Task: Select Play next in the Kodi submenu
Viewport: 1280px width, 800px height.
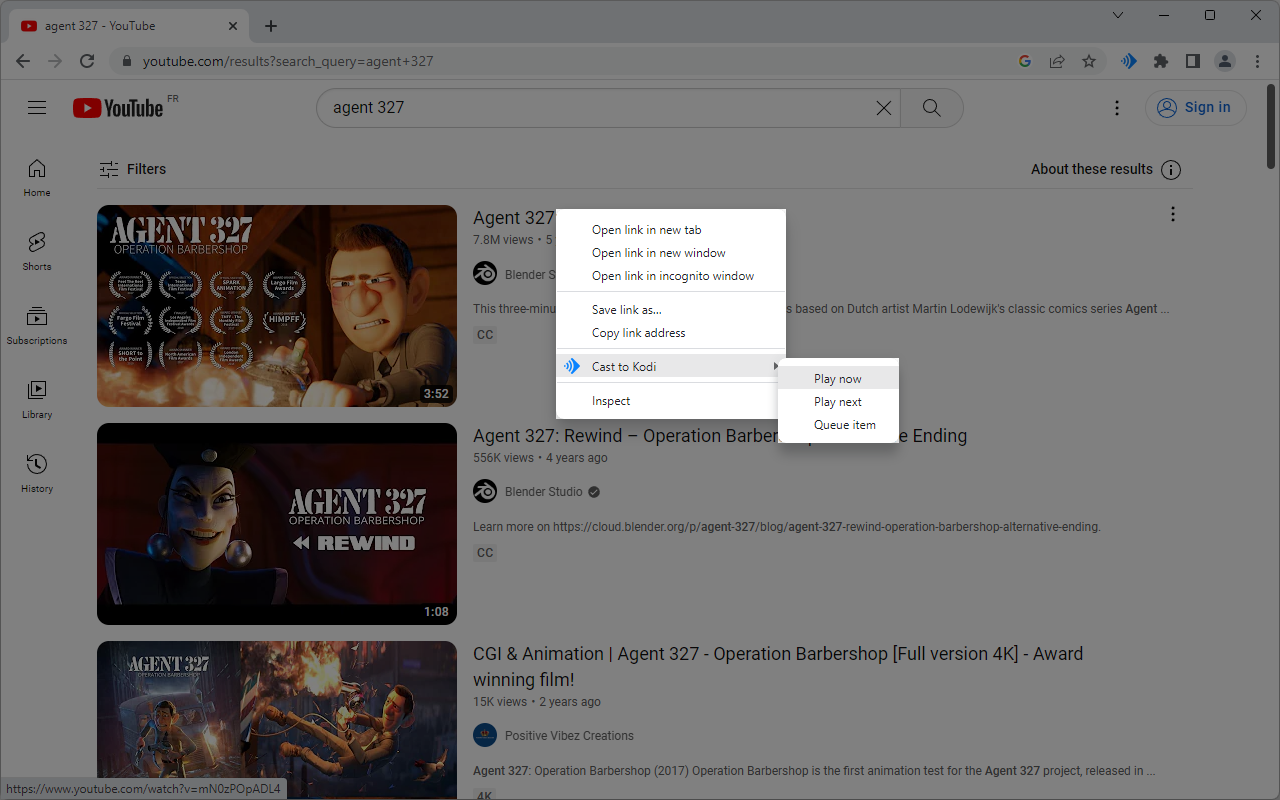Action: point(838,402)
